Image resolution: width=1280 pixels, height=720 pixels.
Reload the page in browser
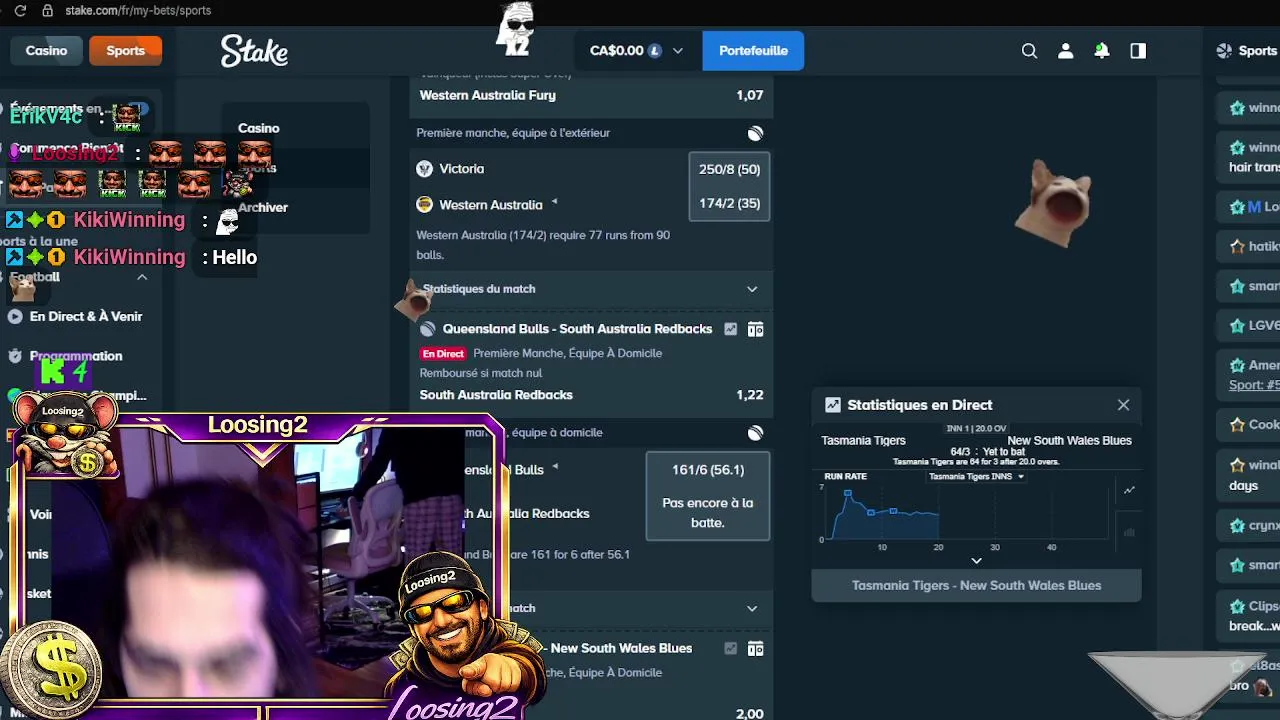20,10
